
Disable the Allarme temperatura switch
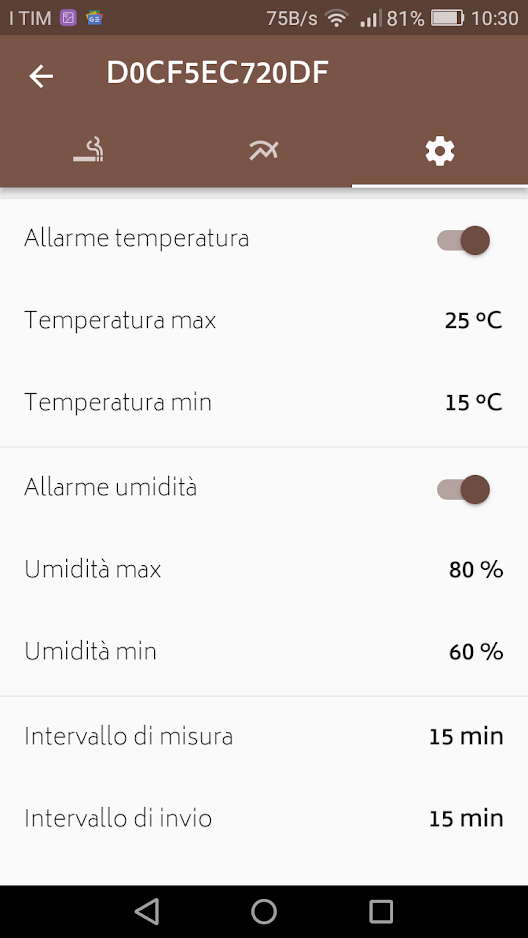pyautogui.click(x=463, y=240)
